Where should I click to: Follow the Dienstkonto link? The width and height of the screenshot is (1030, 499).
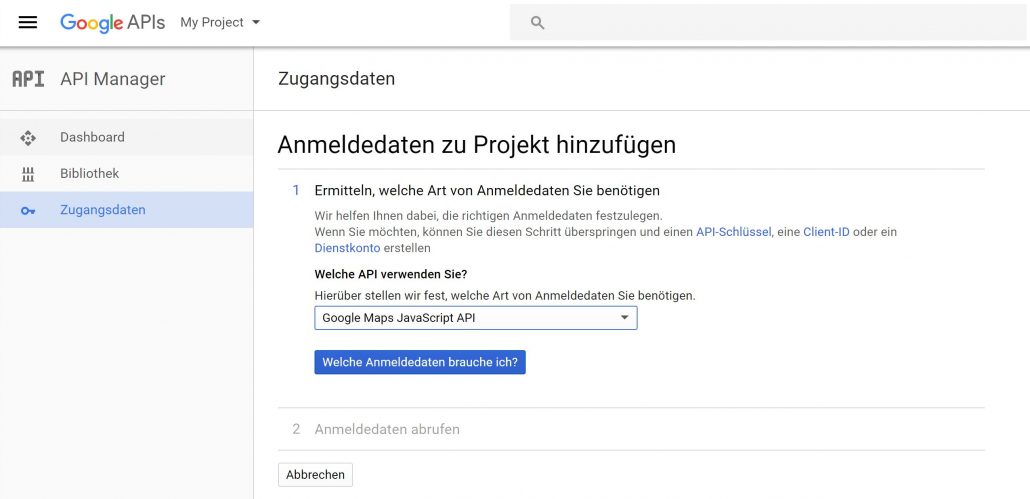coord(347,248)
